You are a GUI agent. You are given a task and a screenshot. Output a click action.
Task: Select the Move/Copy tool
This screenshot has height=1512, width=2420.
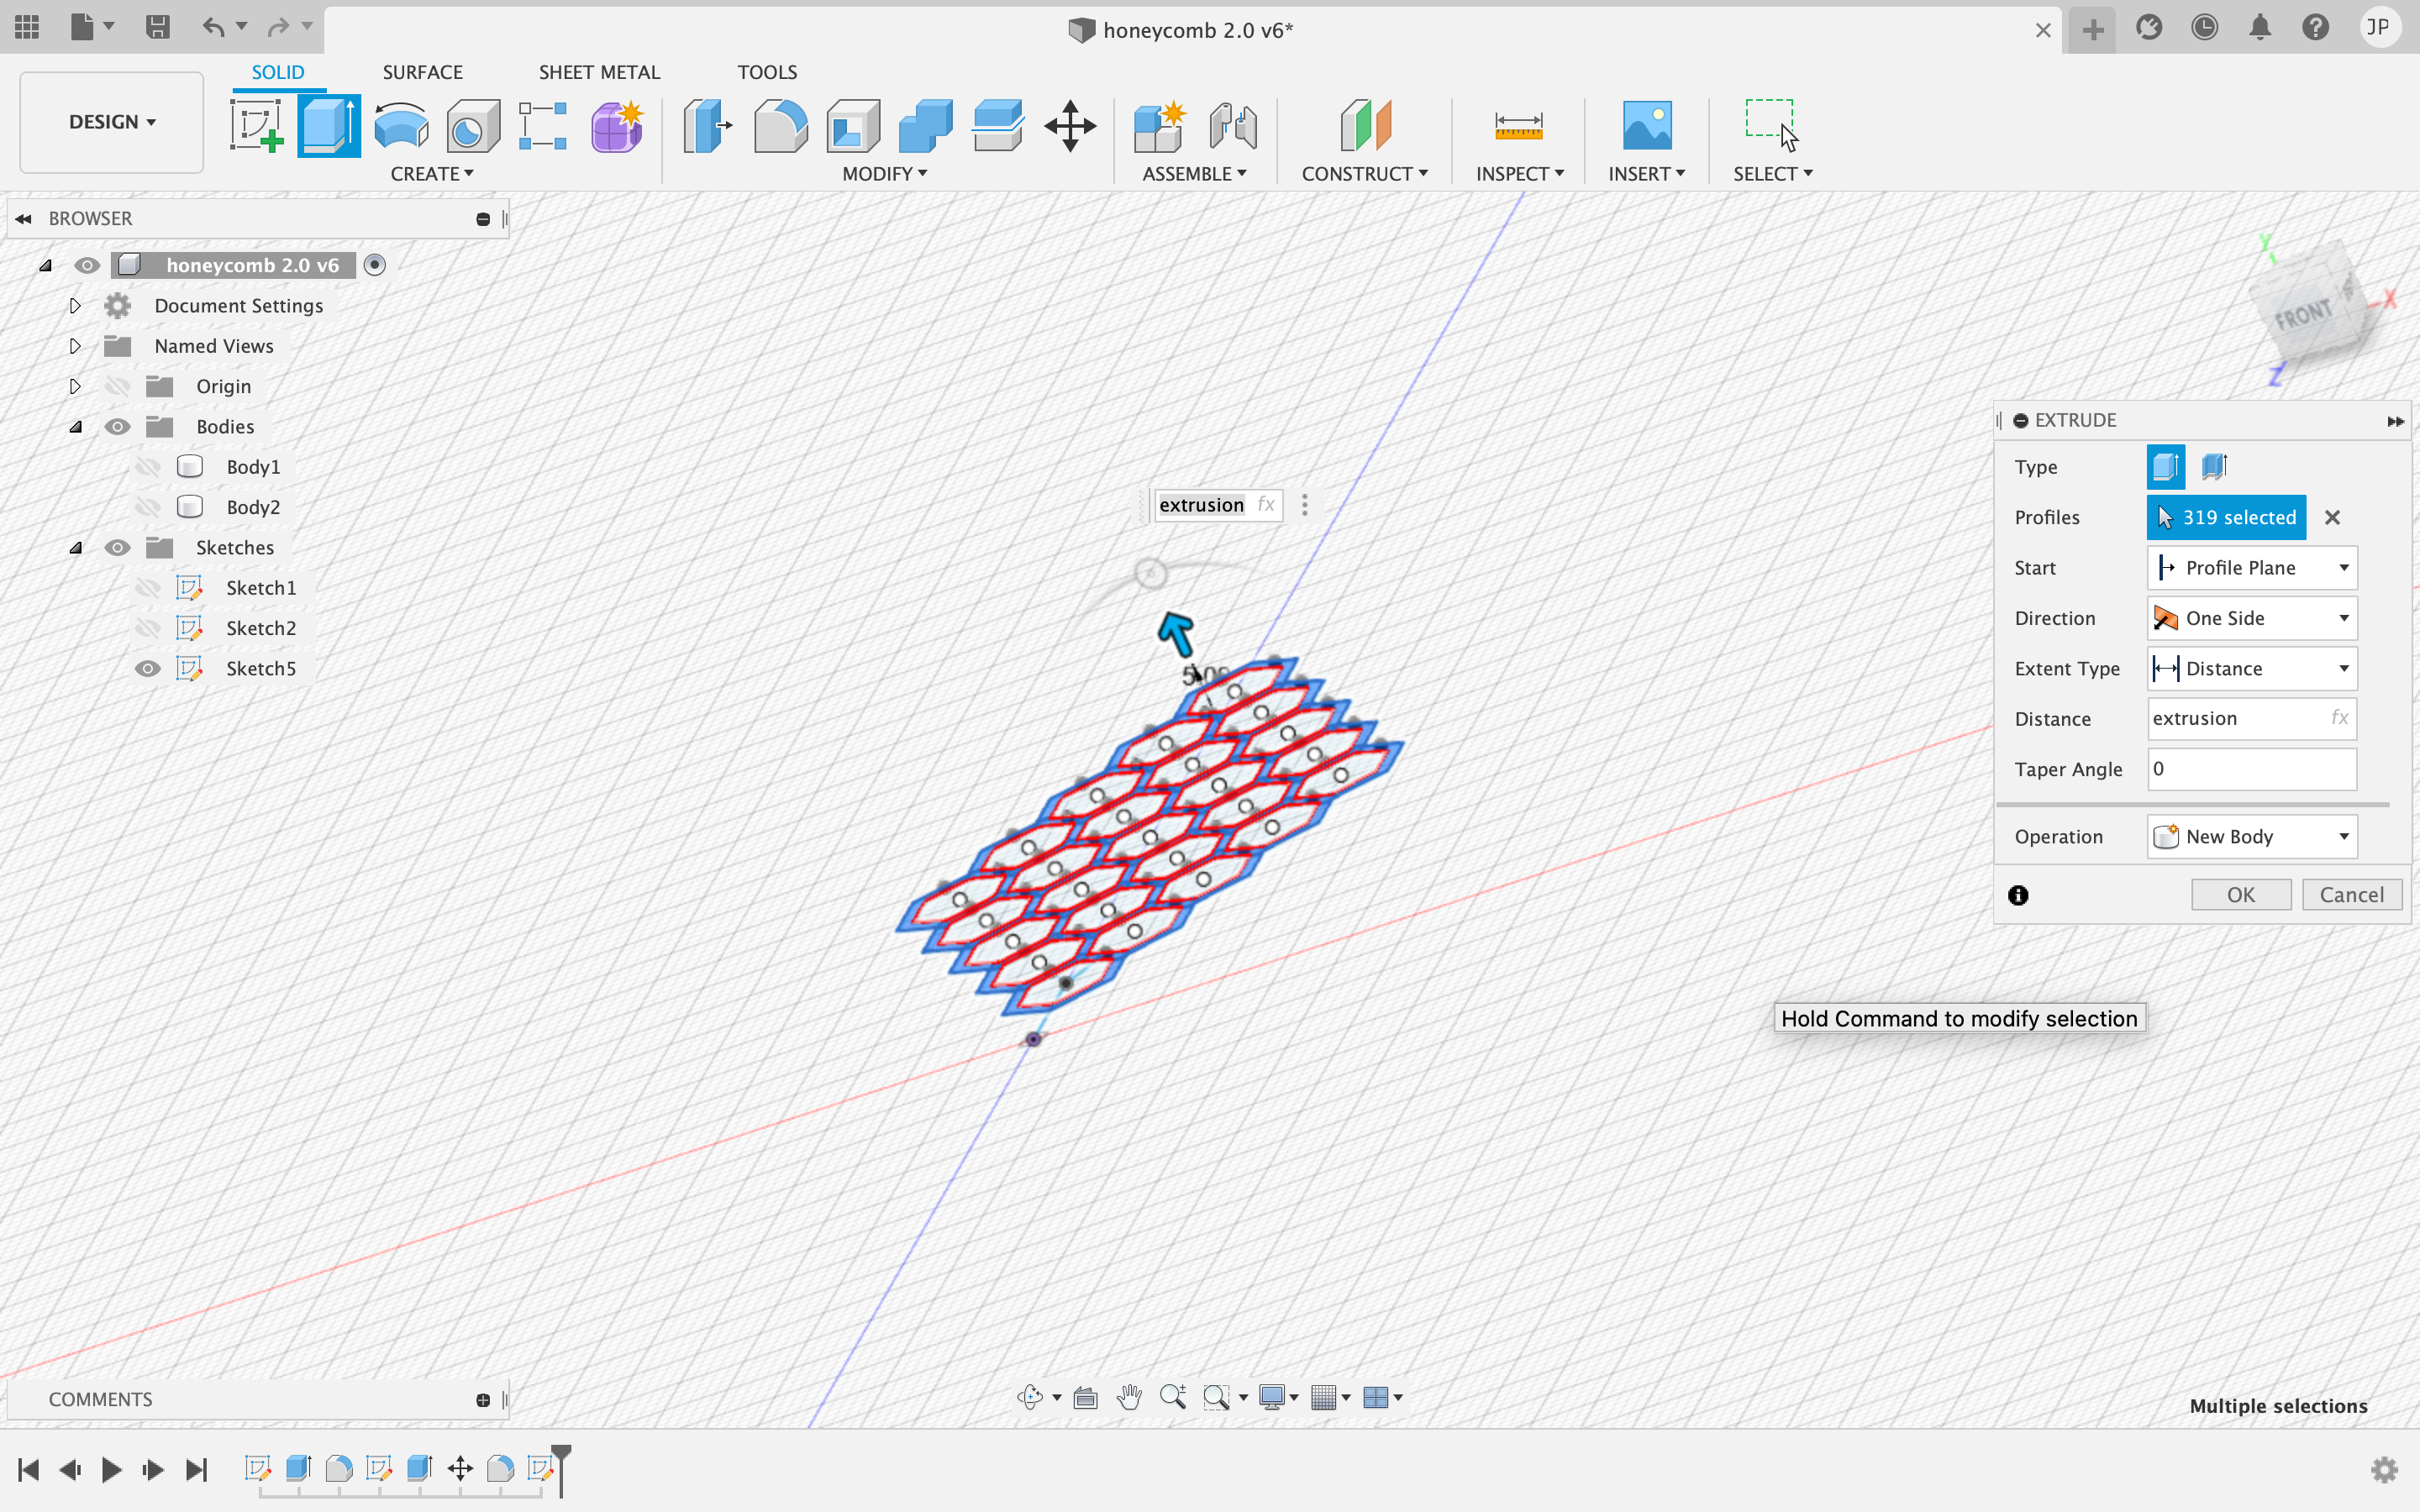pos(1070,126)
